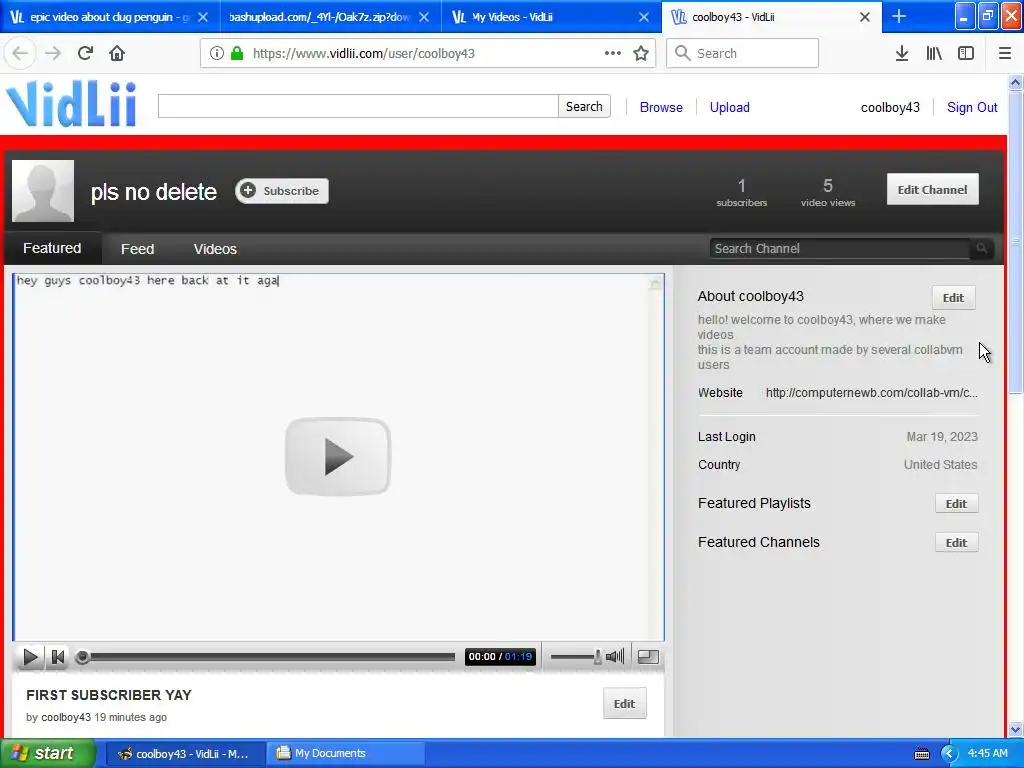Click the channel avatar picture
This screenshot has width=1024, height=768.
point(43,191)
